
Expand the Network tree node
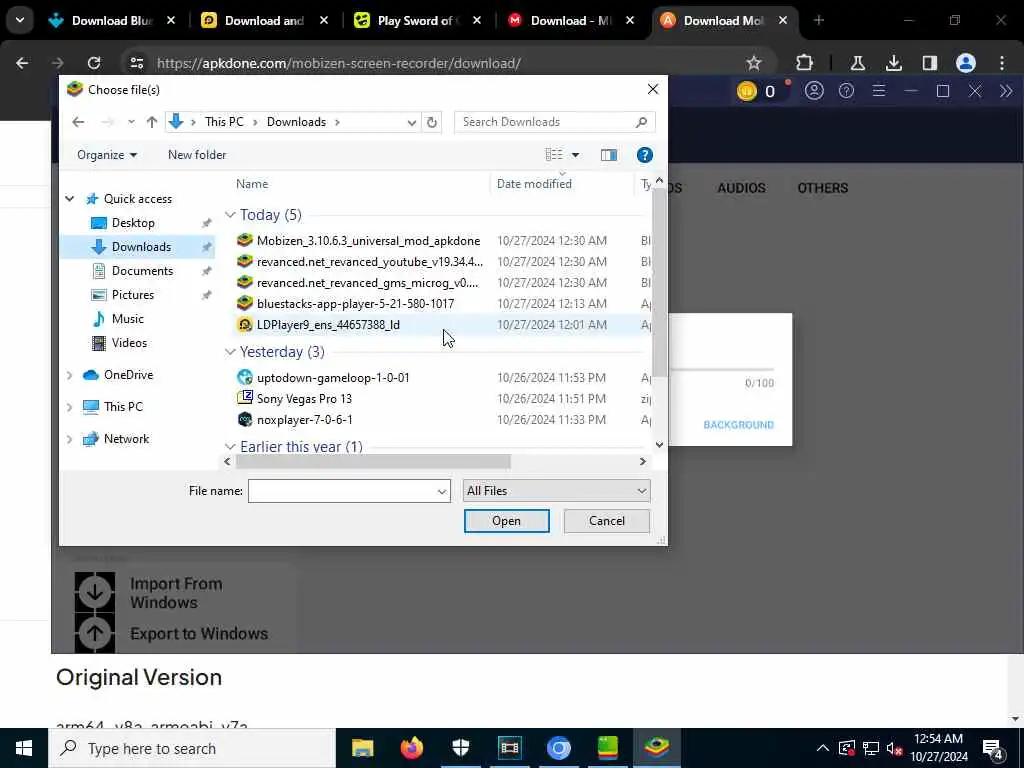70,439
